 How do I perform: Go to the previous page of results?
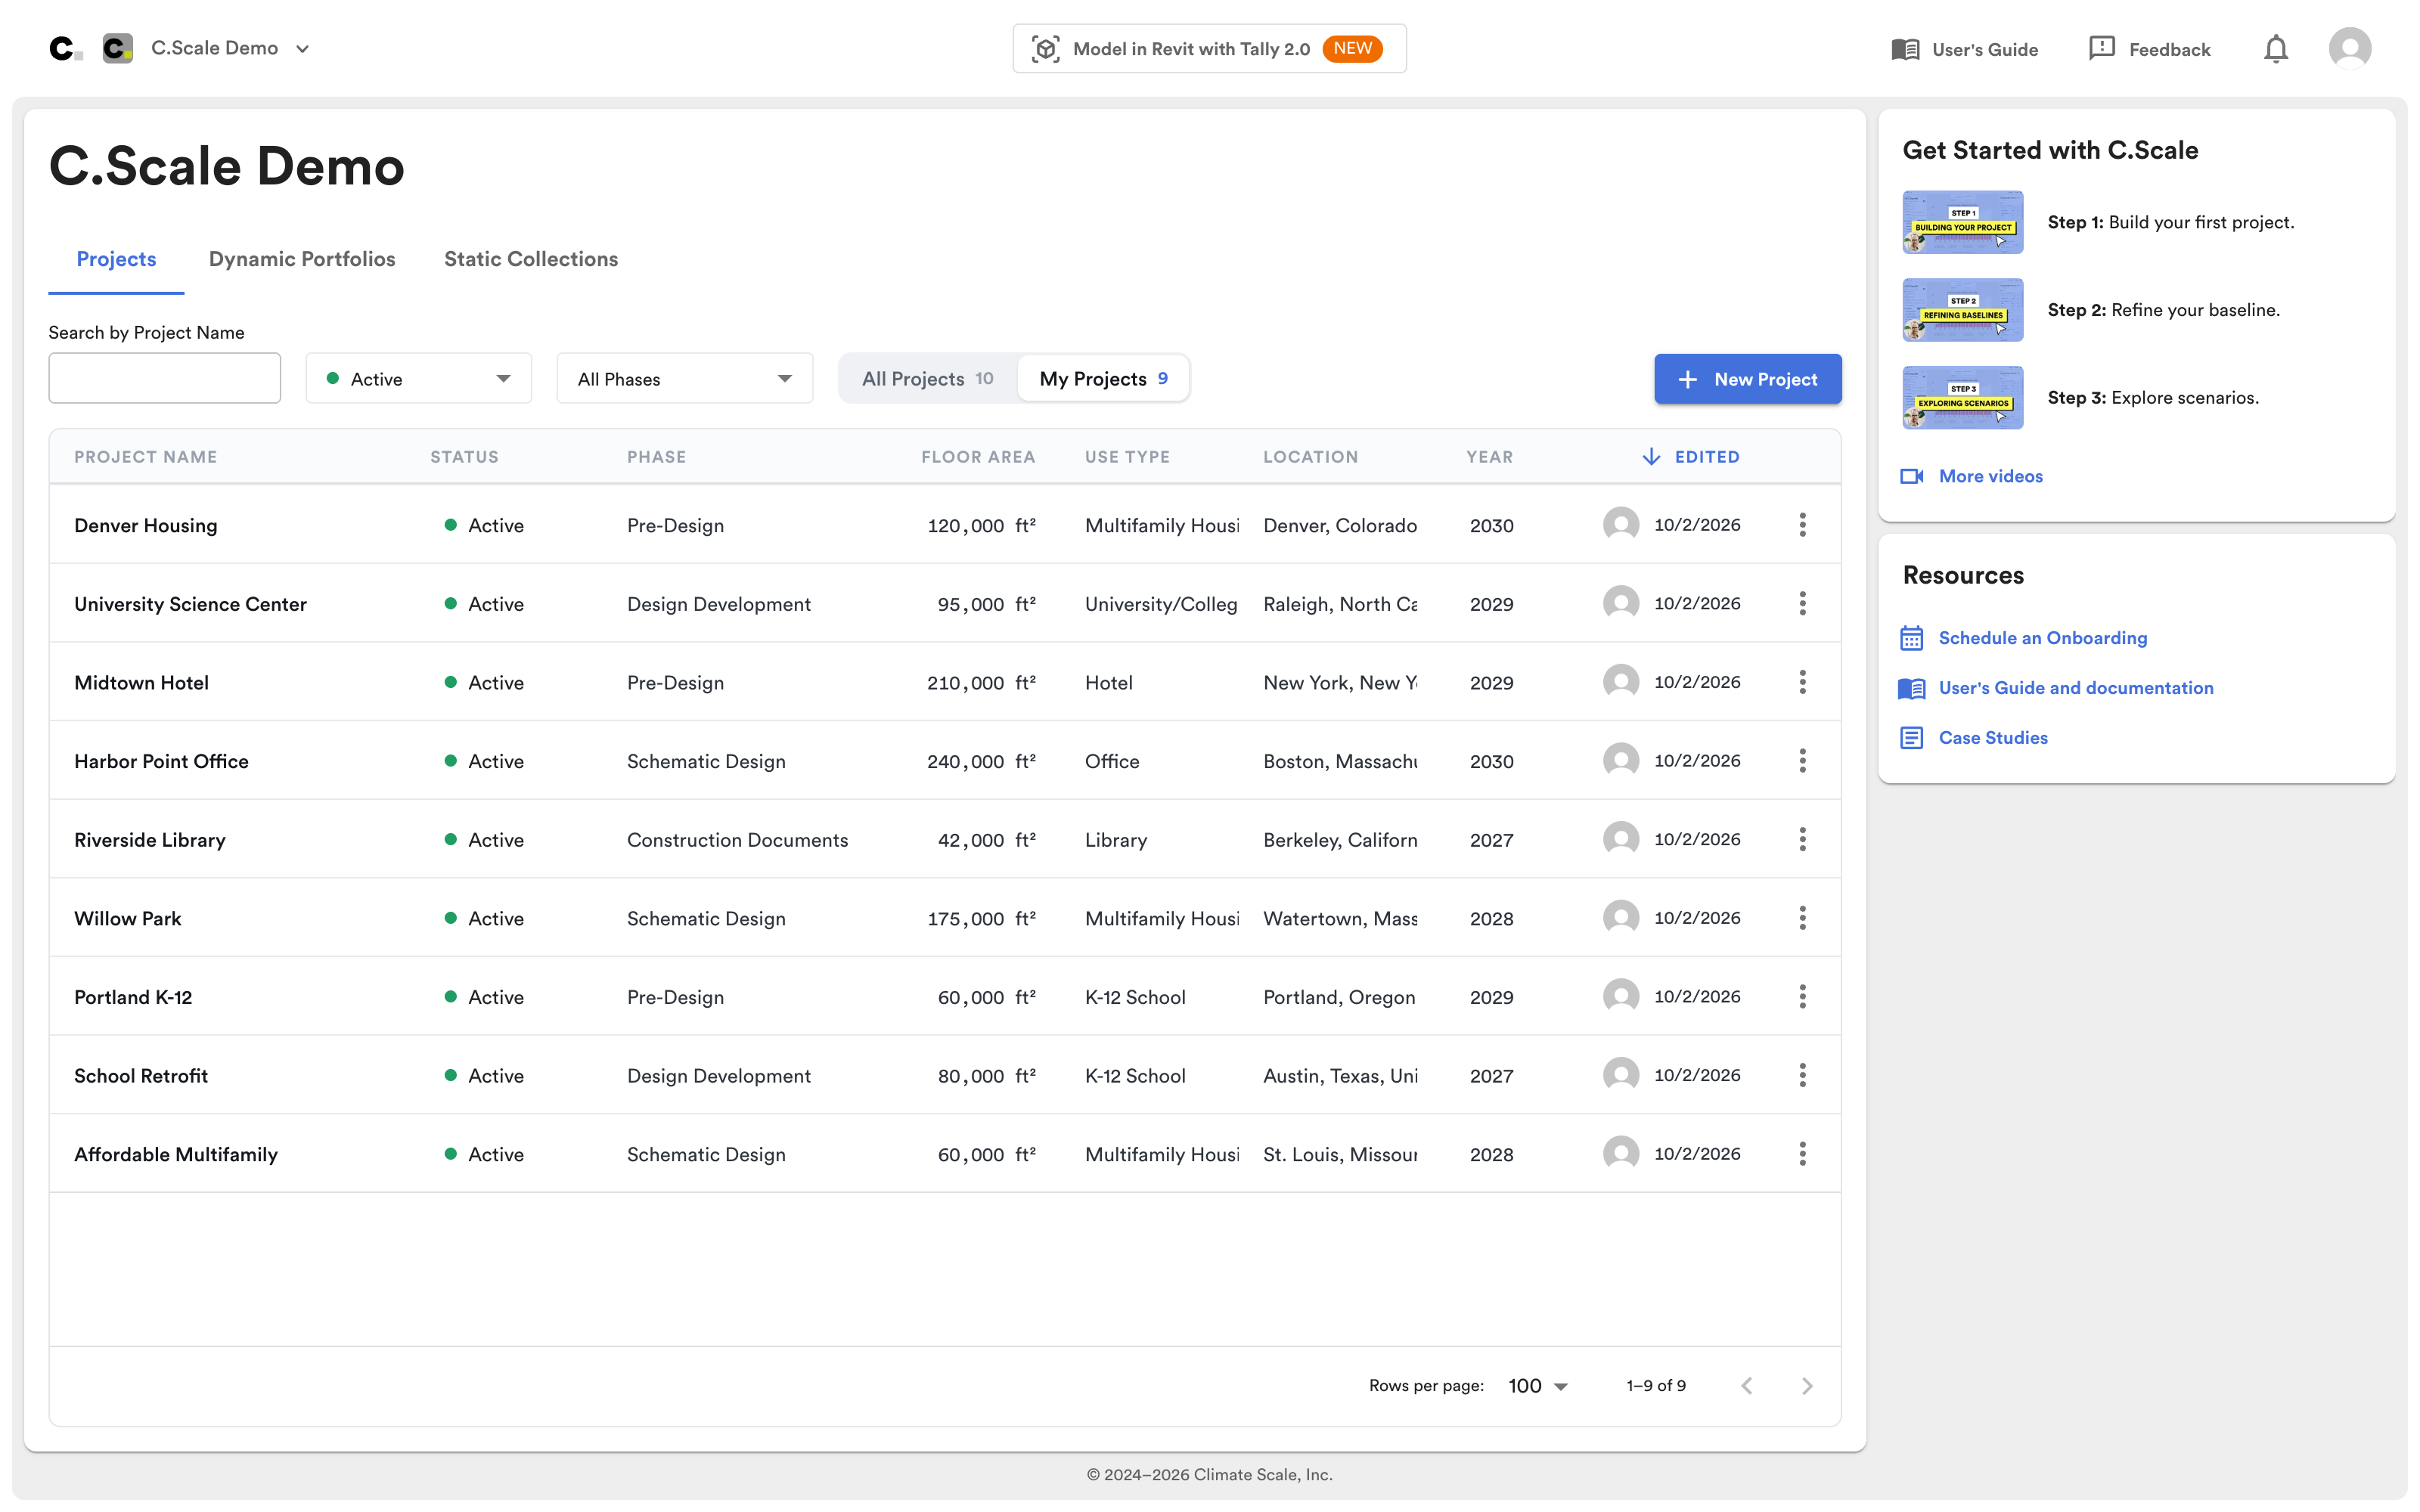coord(1746,1386)
